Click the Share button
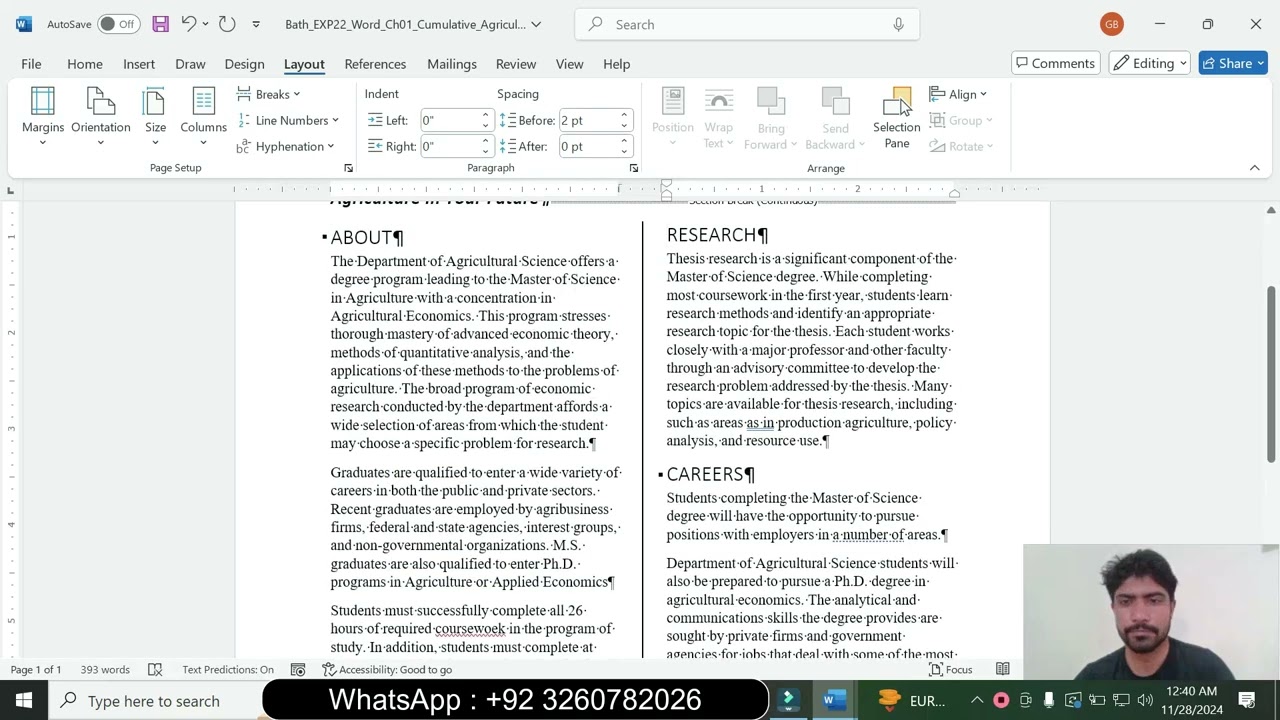1280x720 pixels. point(1233,63)
